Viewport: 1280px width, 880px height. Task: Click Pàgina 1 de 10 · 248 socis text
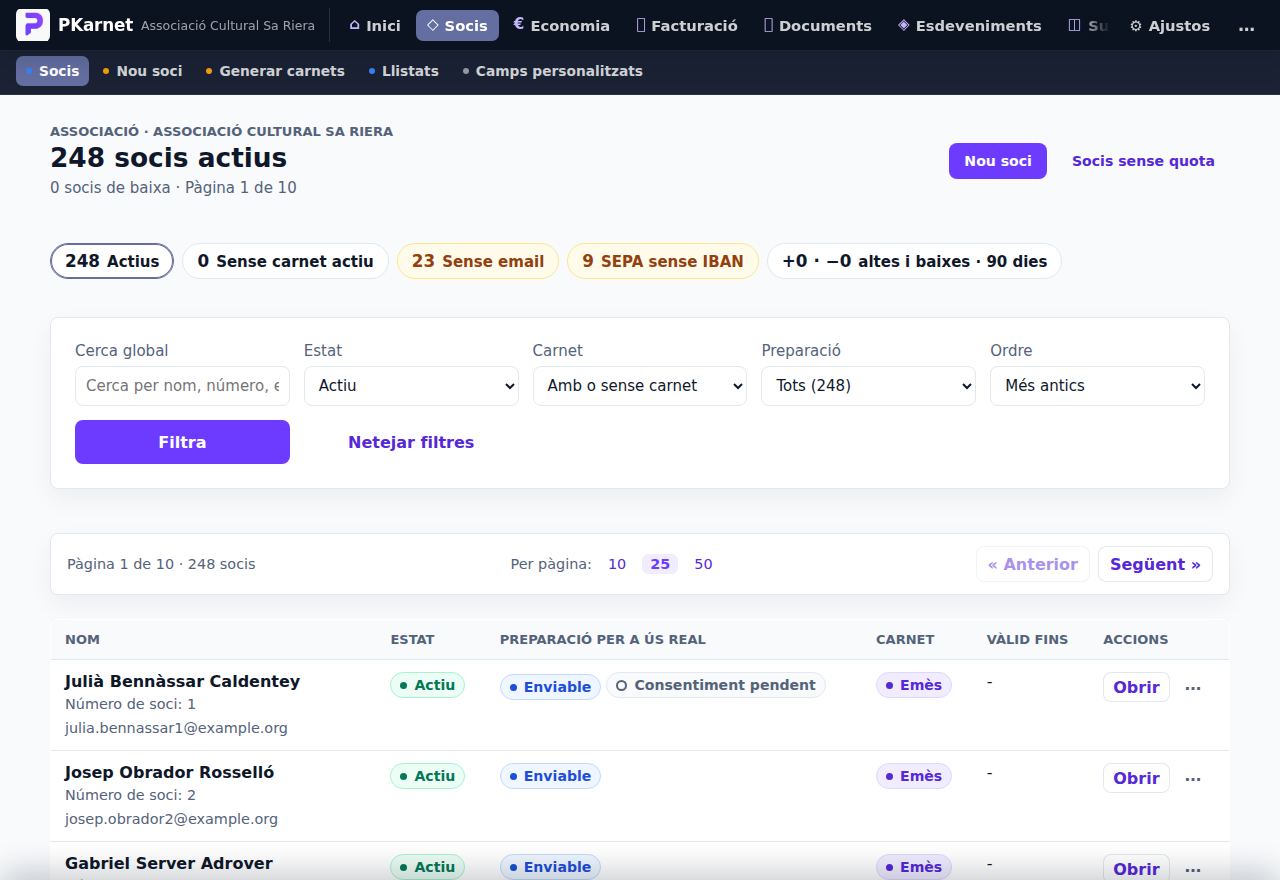[161, 564]
